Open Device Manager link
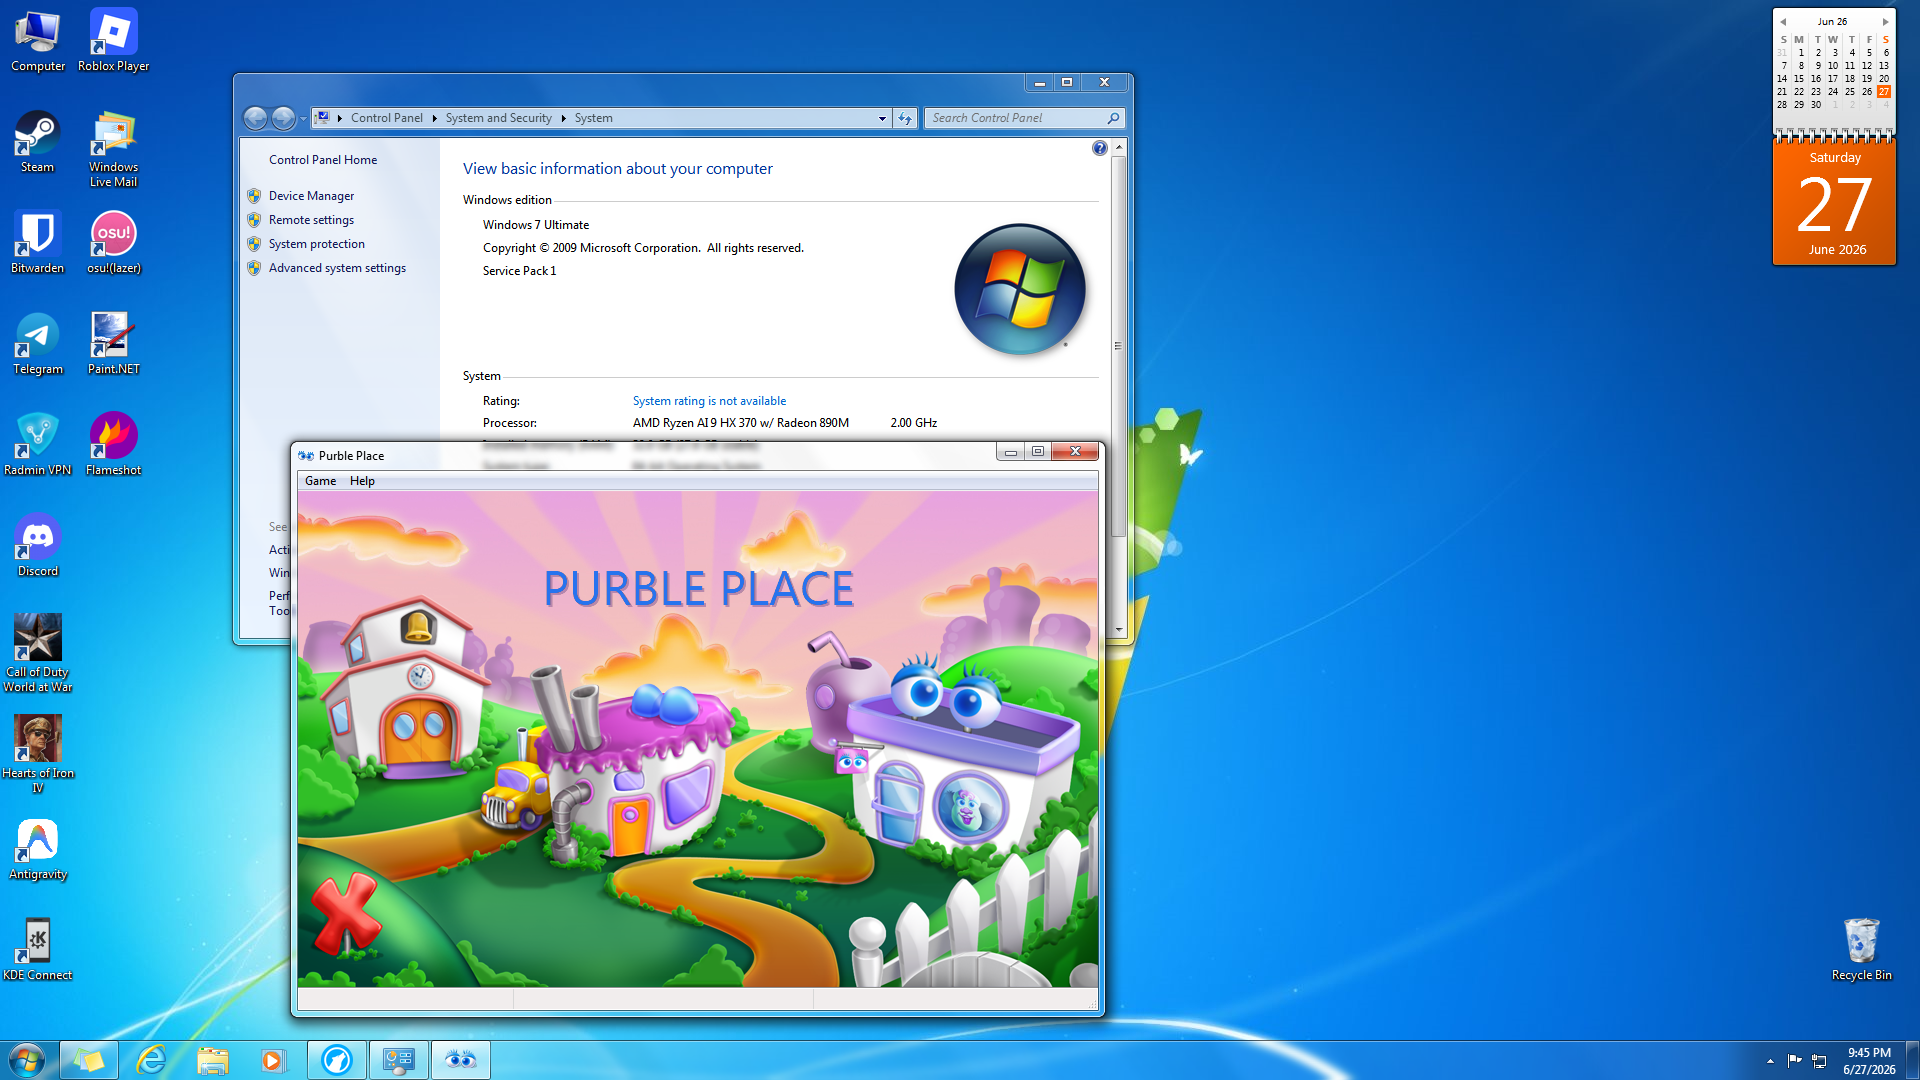Image resolution: width=1920 pixels, height=1080 pixels. pyautogui.click(x=311, y=196)
